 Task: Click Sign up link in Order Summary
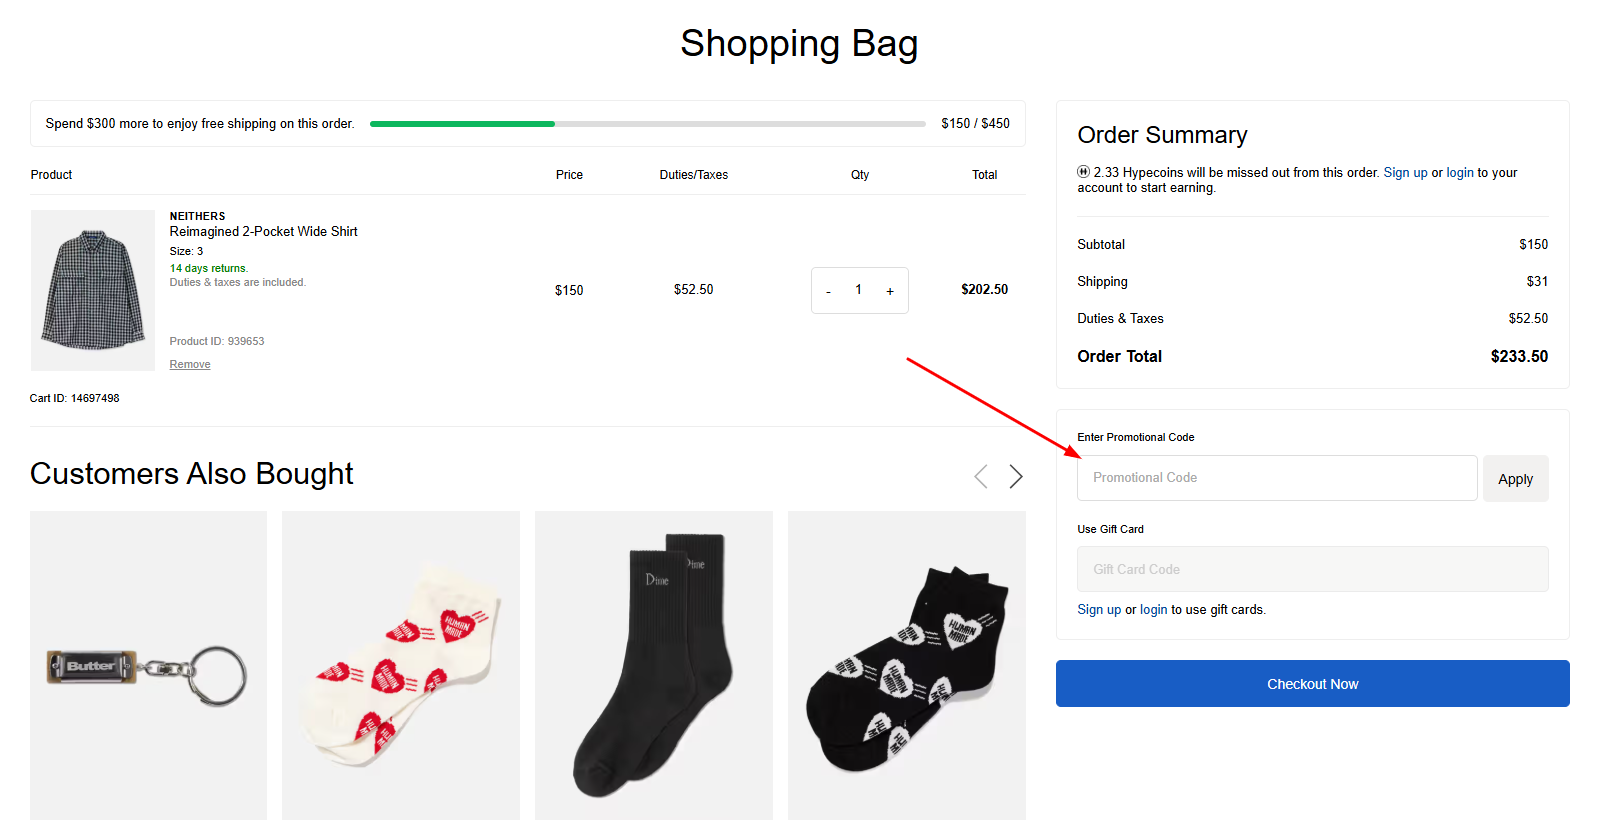[1405, 173]
